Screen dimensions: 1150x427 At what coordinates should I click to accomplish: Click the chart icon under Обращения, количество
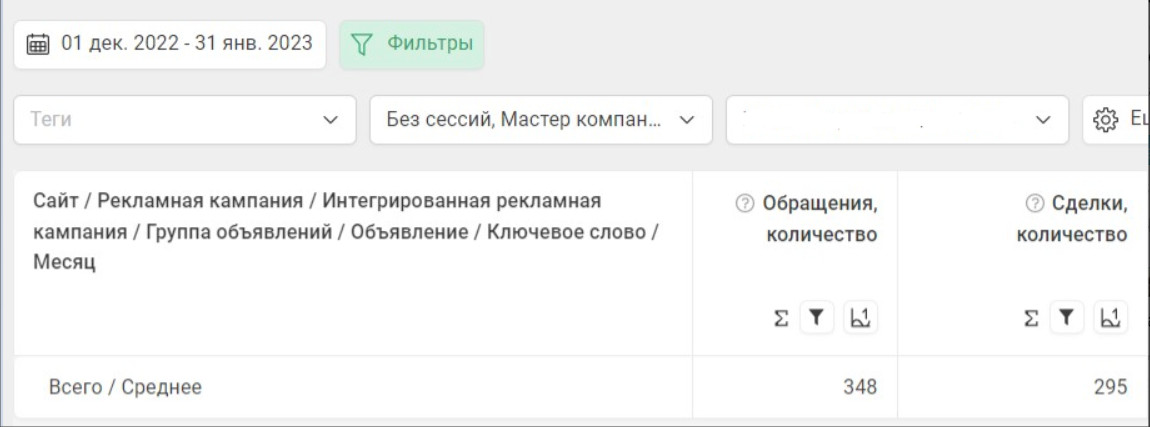coord(860,318)
